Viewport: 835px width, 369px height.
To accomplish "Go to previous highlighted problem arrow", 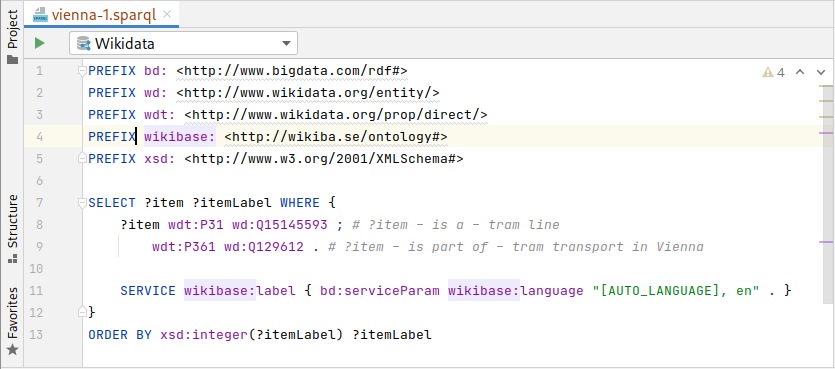I will 800,72.
